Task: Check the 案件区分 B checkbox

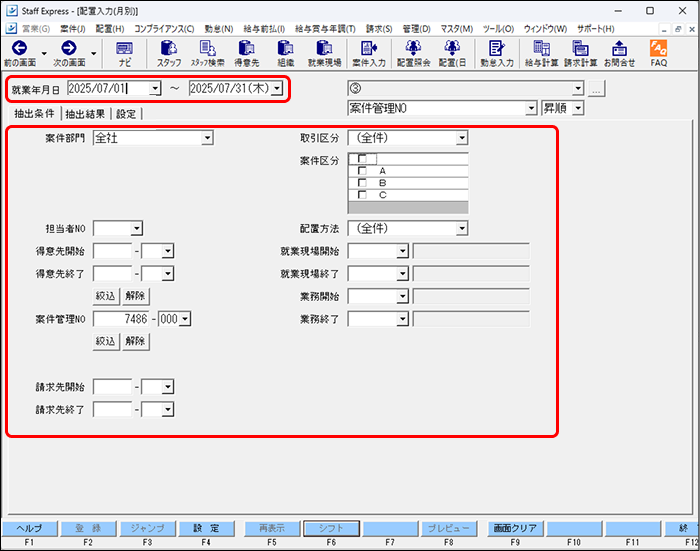Action: pos(362,183)
